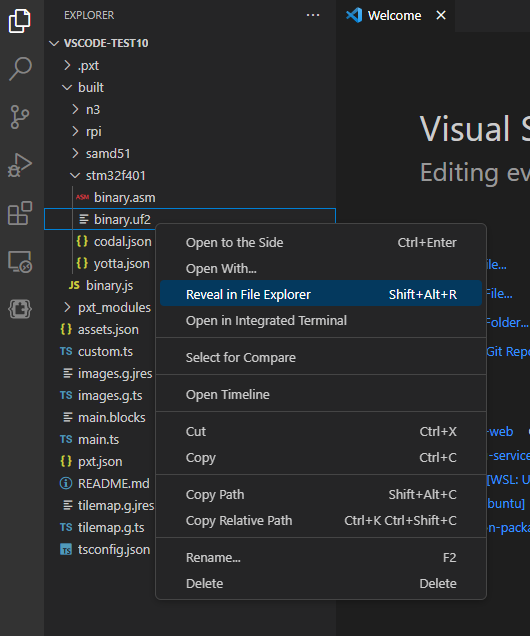
Task: Open Run and Debug view icon
Action: [x=19, y=165]
